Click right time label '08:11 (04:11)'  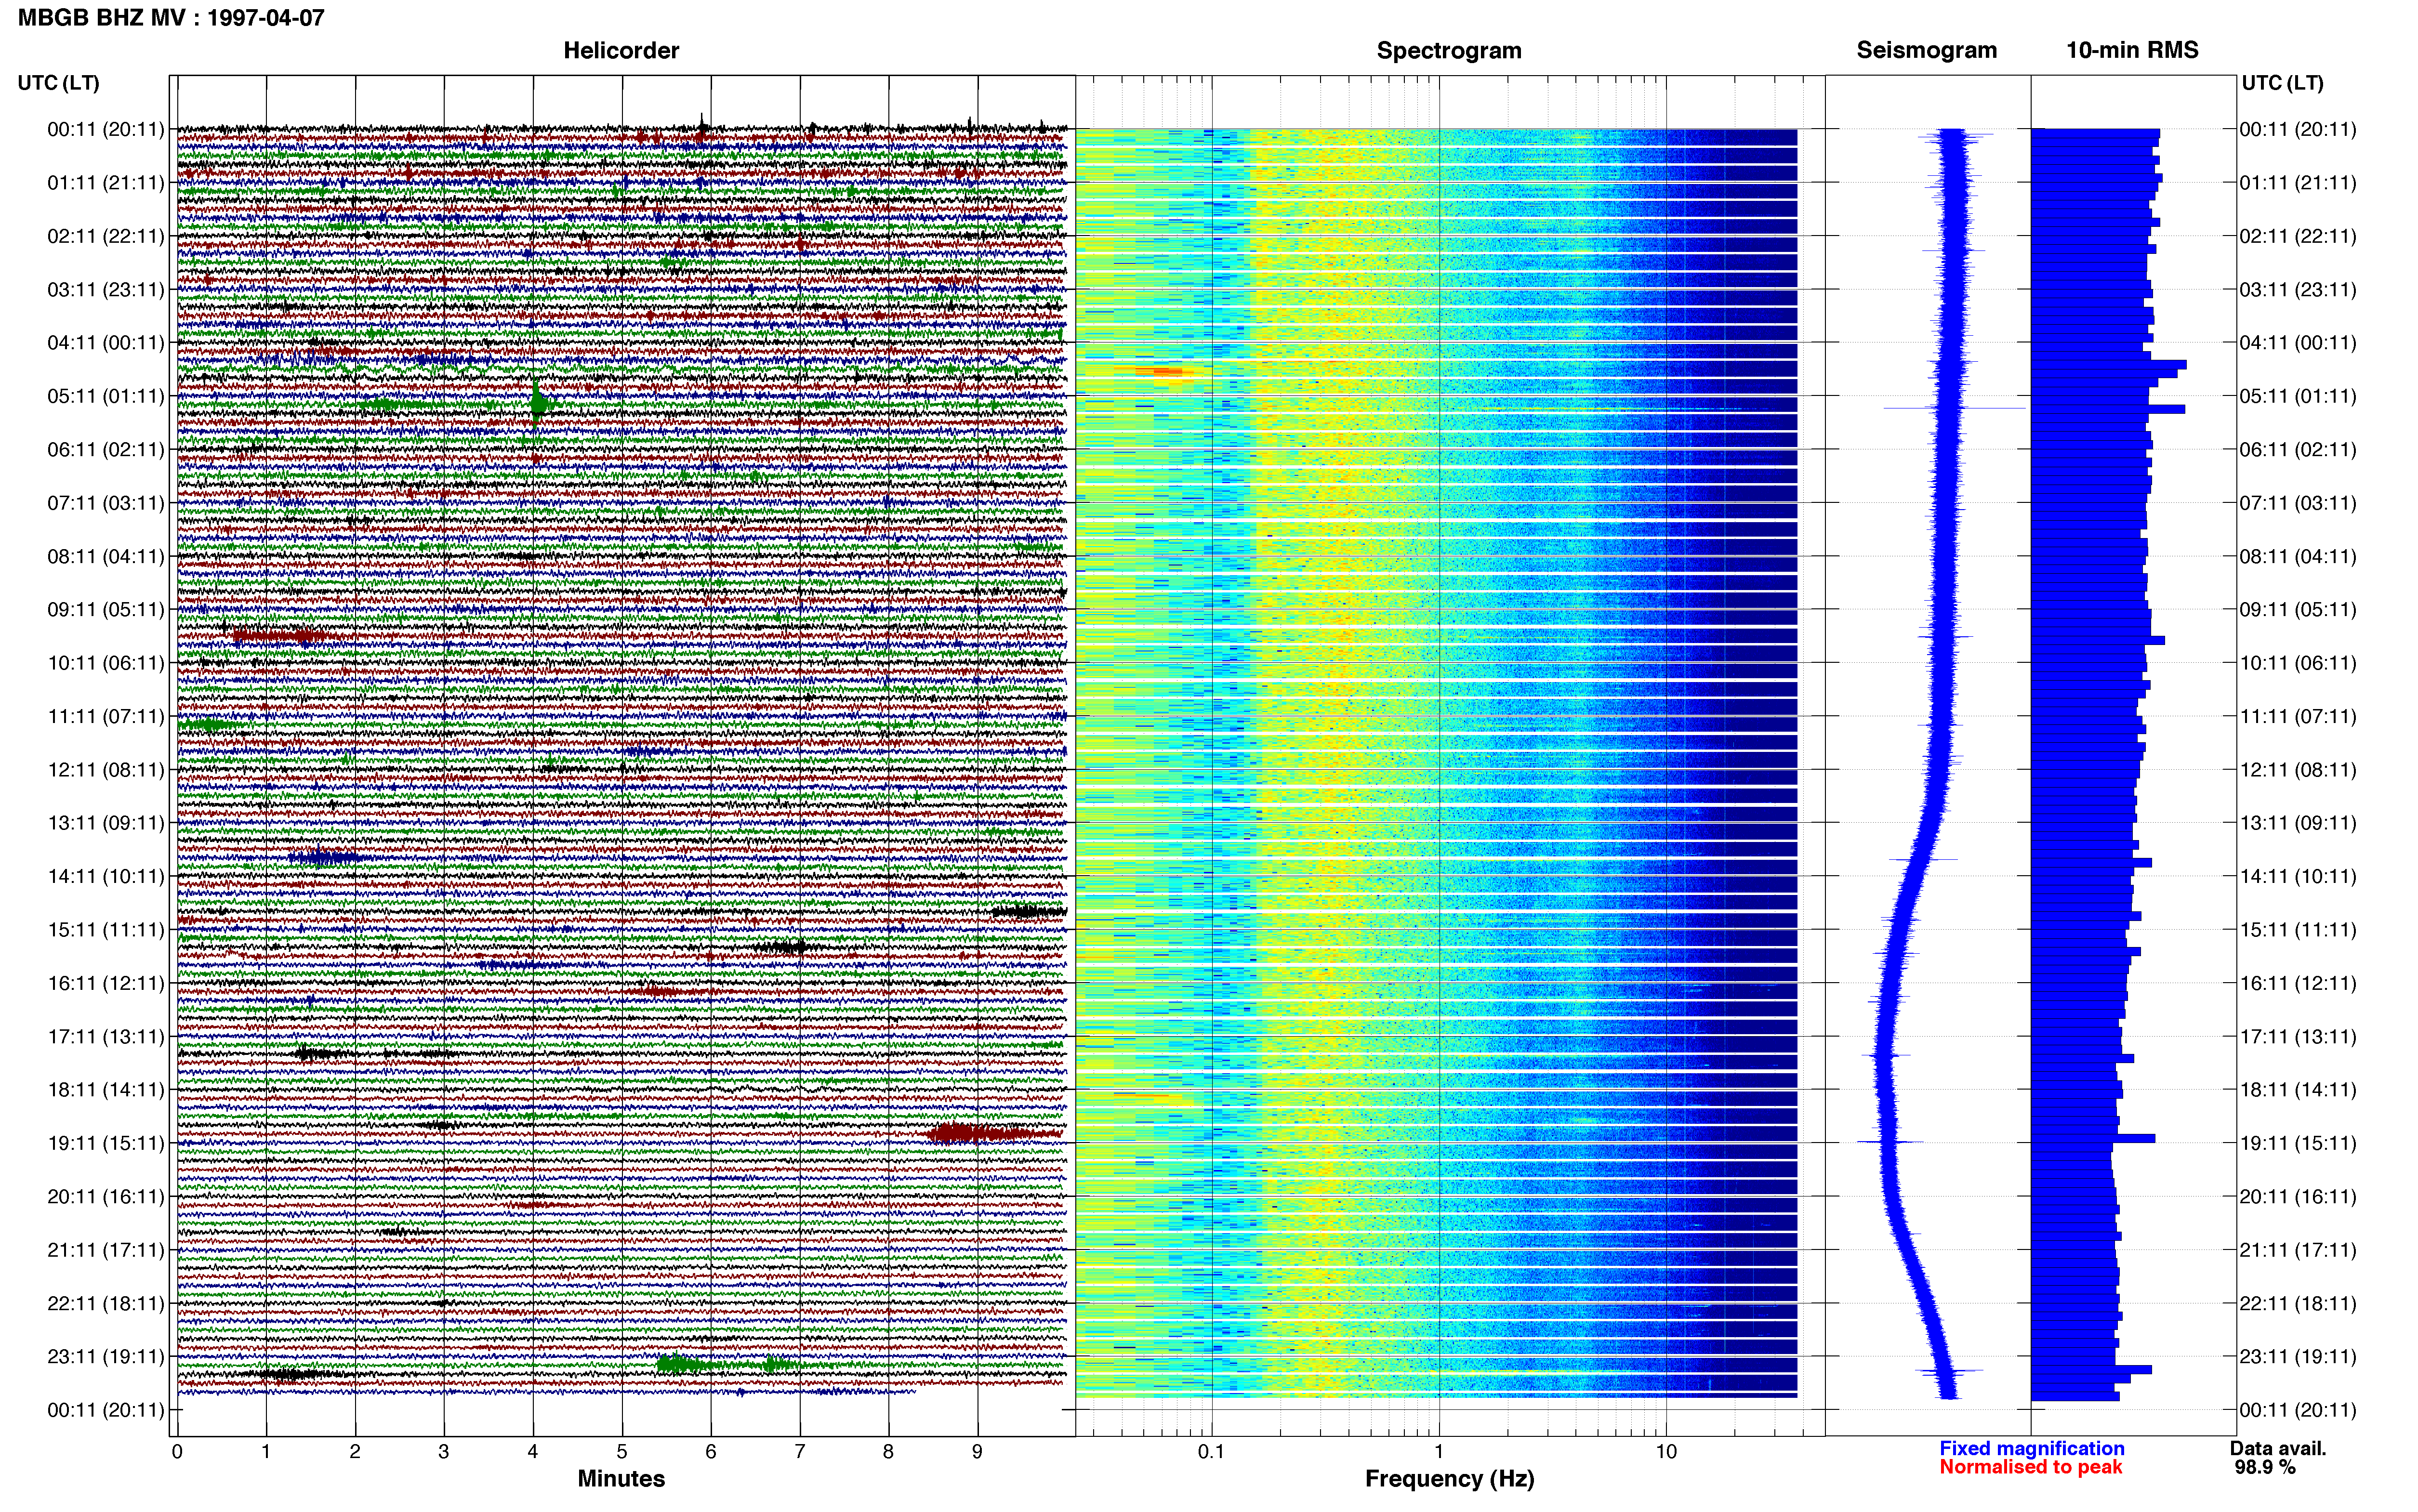2298,557
